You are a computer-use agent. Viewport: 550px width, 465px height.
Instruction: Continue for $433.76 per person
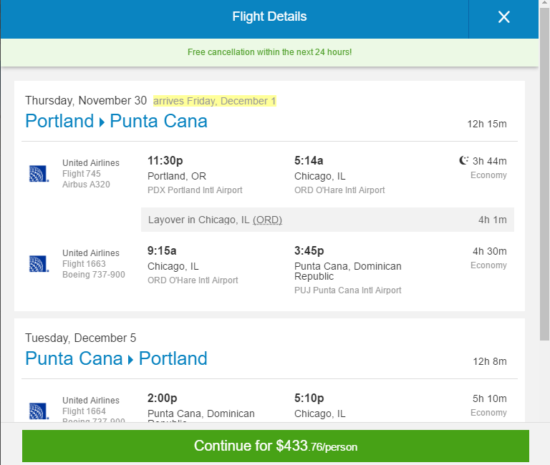coord(275,446)
